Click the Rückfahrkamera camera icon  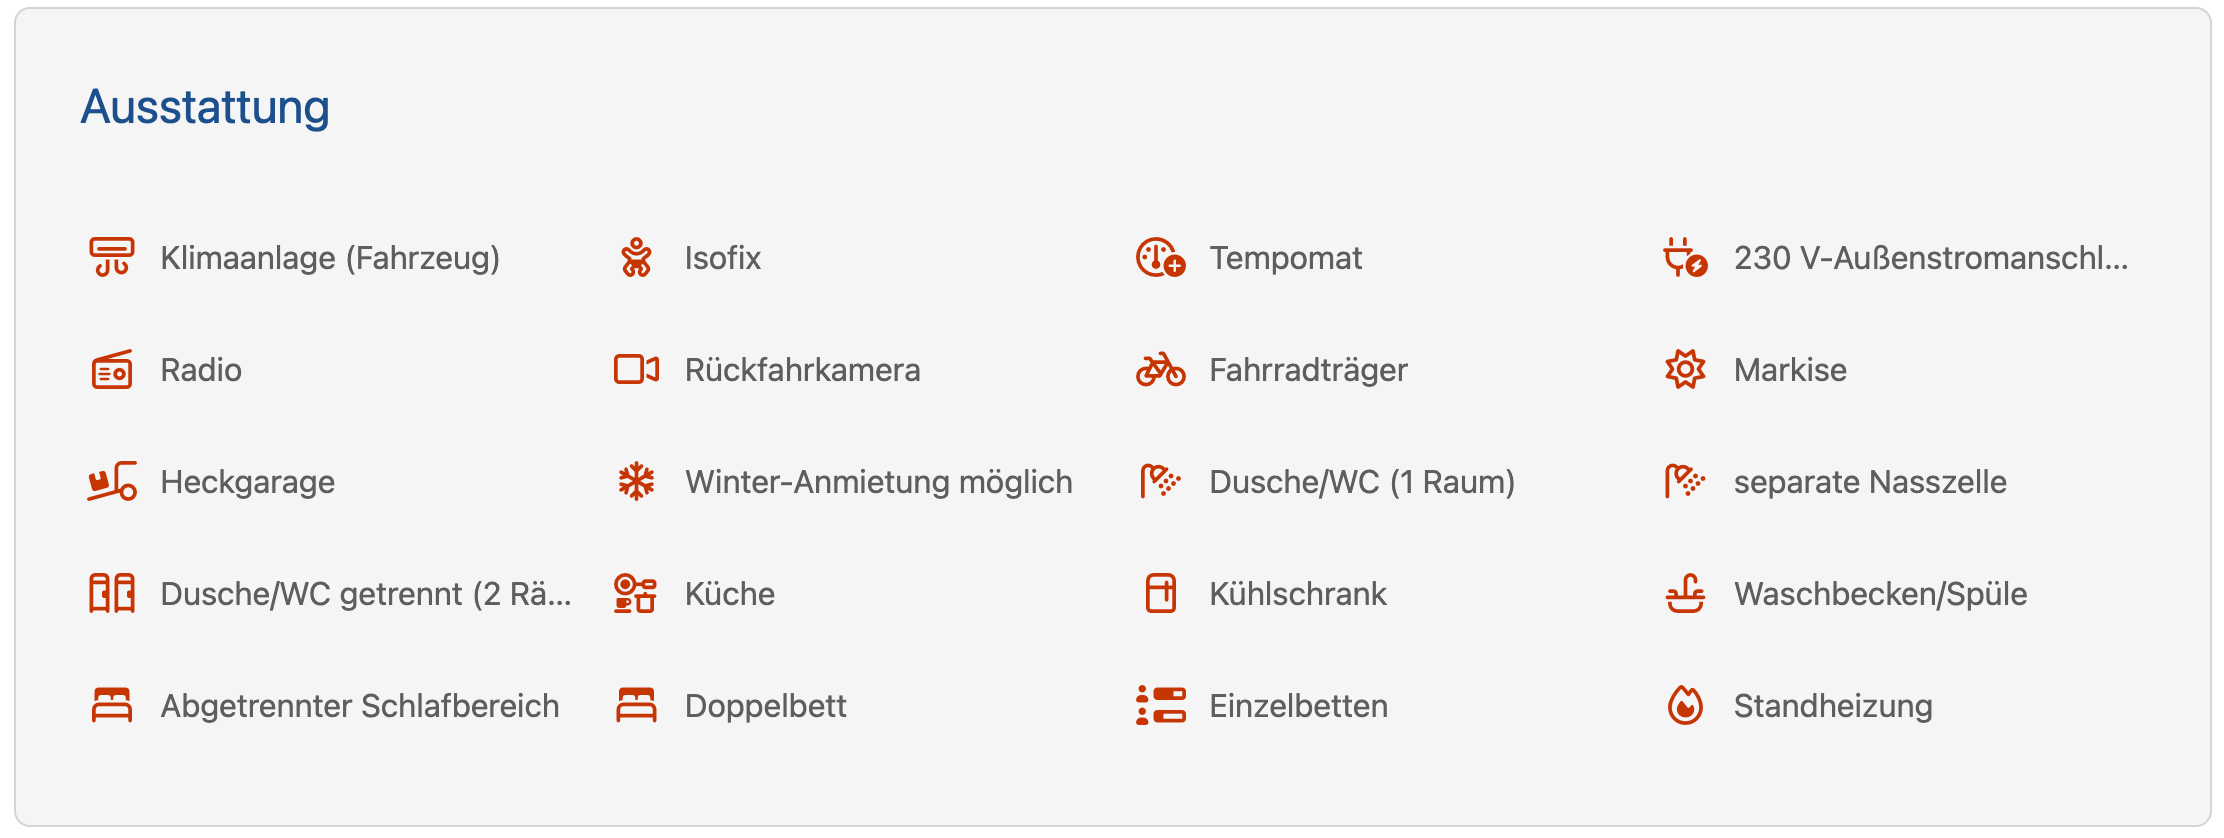[x=636, y=370]
